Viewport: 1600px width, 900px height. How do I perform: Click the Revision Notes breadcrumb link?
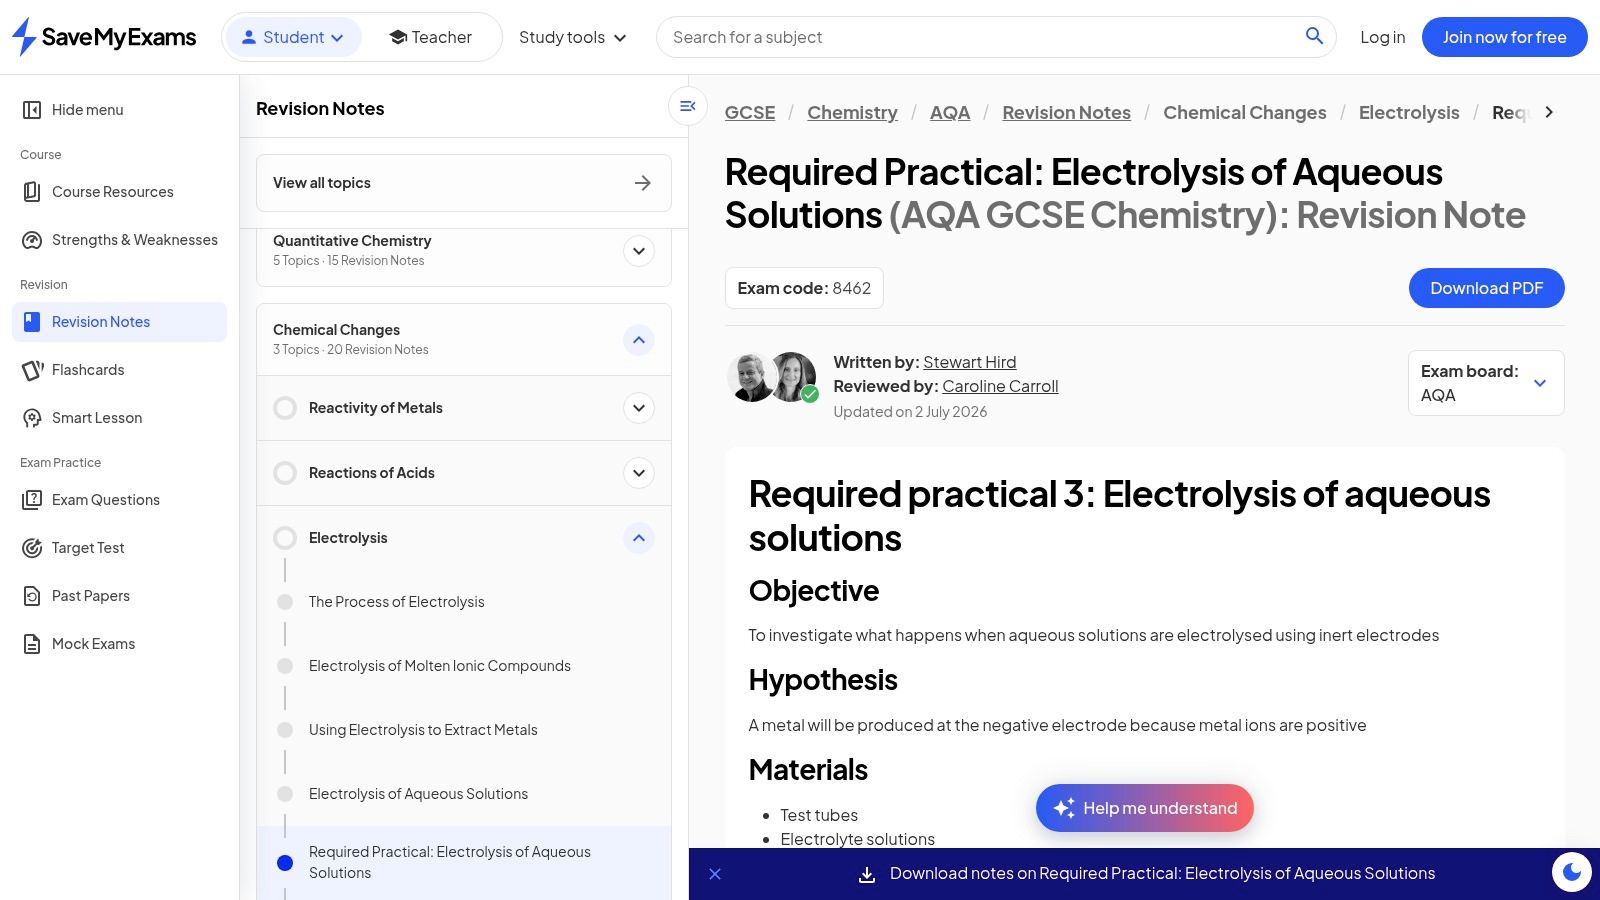point(1066,113)
